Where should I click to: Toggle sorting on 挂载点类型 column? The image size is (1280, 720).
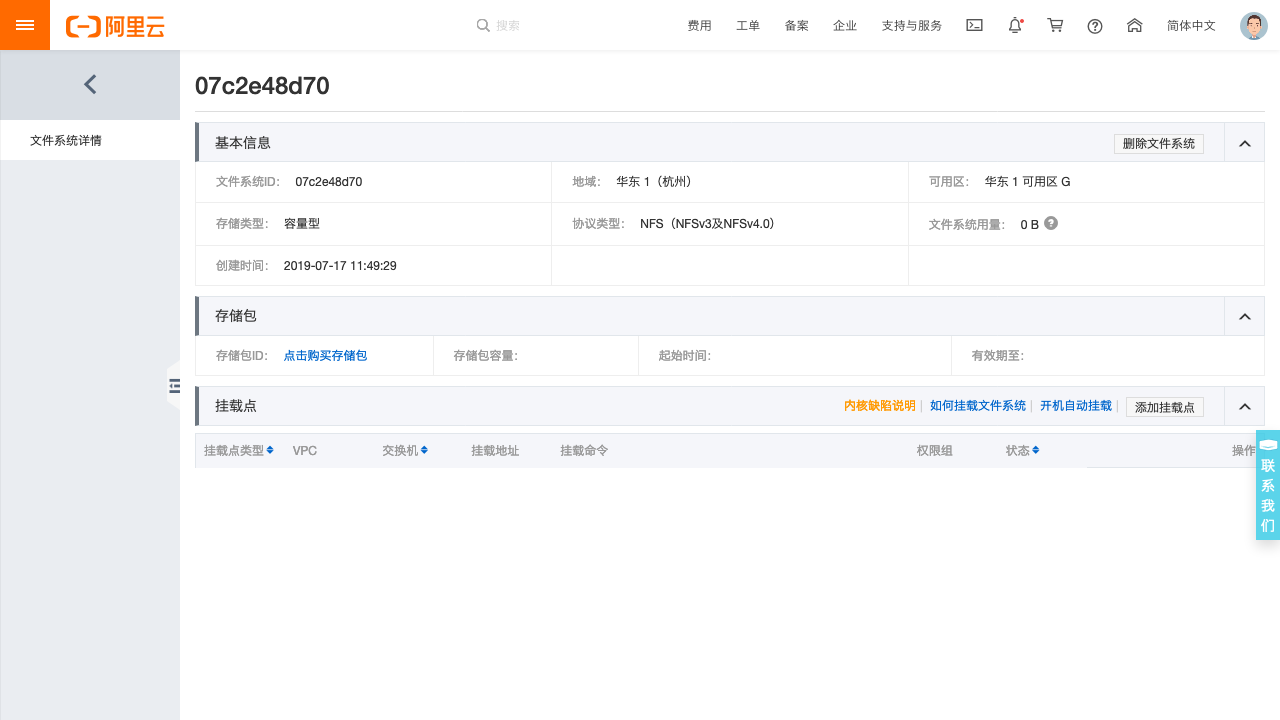point(270,450)
